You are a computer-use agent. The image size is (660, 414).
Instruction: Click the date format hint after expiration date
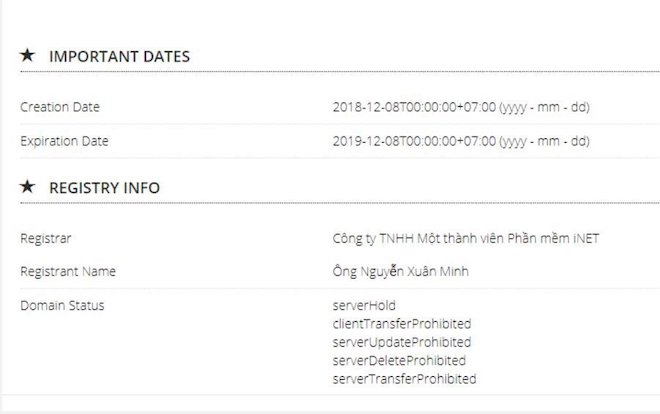pyautogui.click(x=545, y=141)
